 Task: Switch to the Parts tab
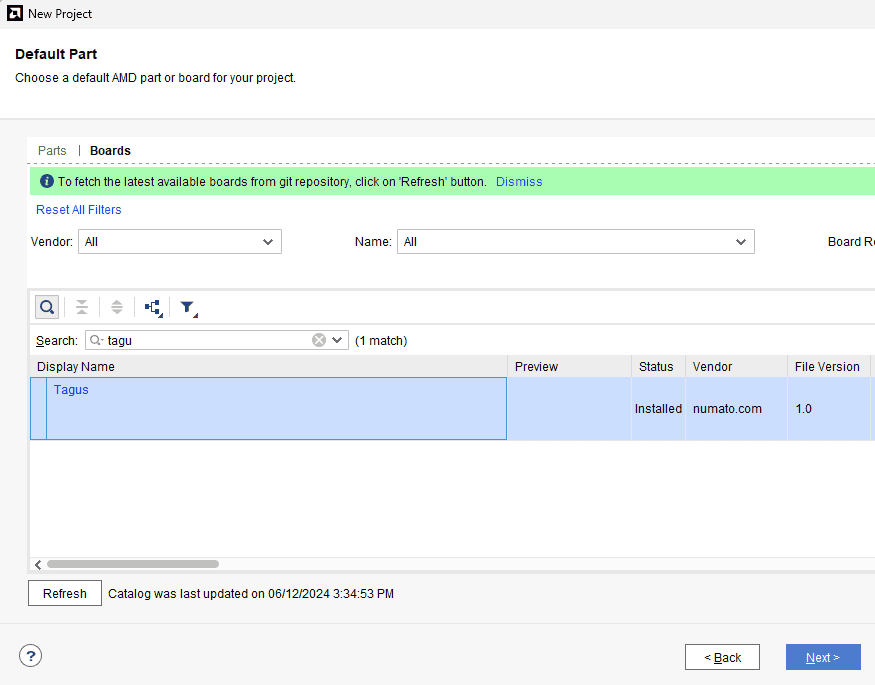(52, 151)
